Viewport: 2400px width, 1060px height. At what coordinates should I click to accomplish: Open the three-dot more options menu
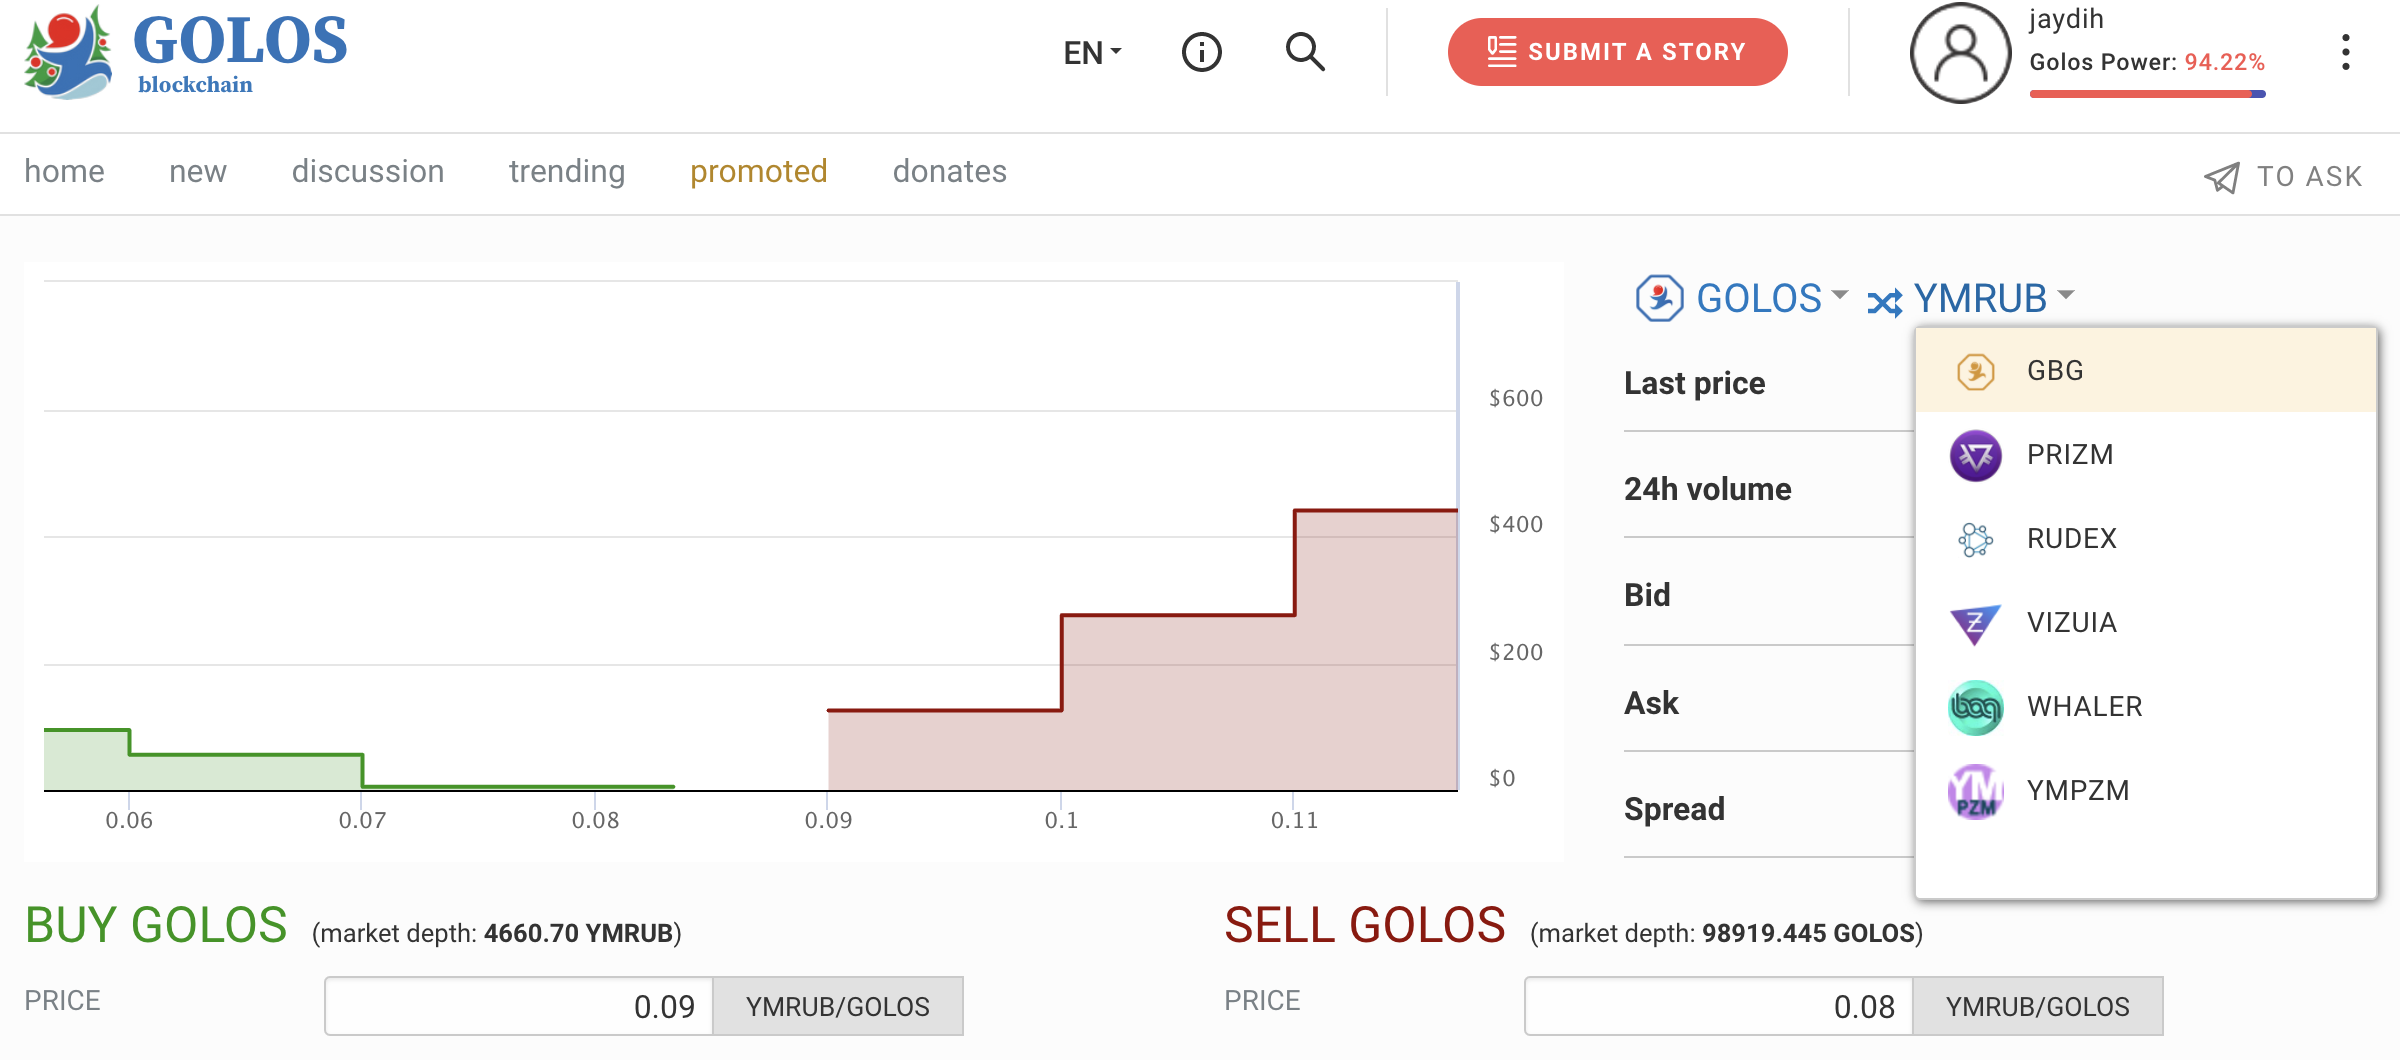[2345, 52]
